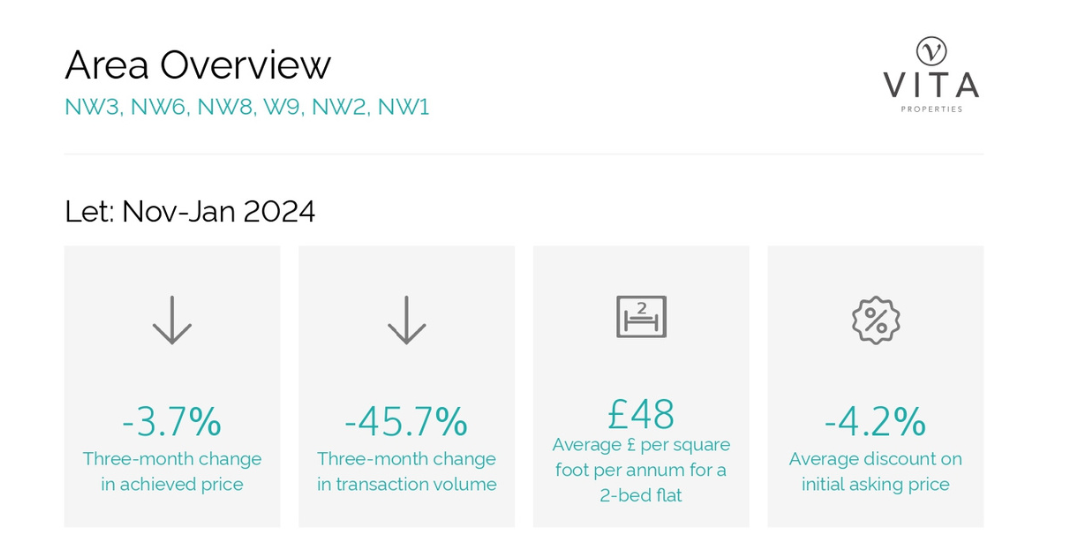Click the VITA wordmark text
This screenshot has height=540, width=1080.
(x=931, y=85)
